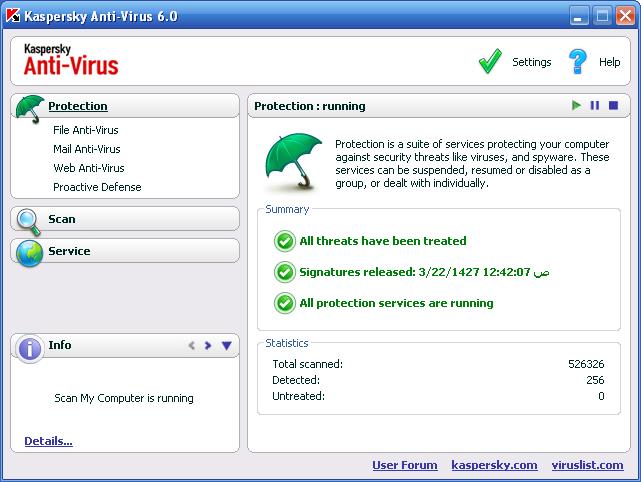Image resolution: width=641 pixels, height=482 pixels.
Task: Click the All threats have been treated status
Action: (x=383, y=241)
